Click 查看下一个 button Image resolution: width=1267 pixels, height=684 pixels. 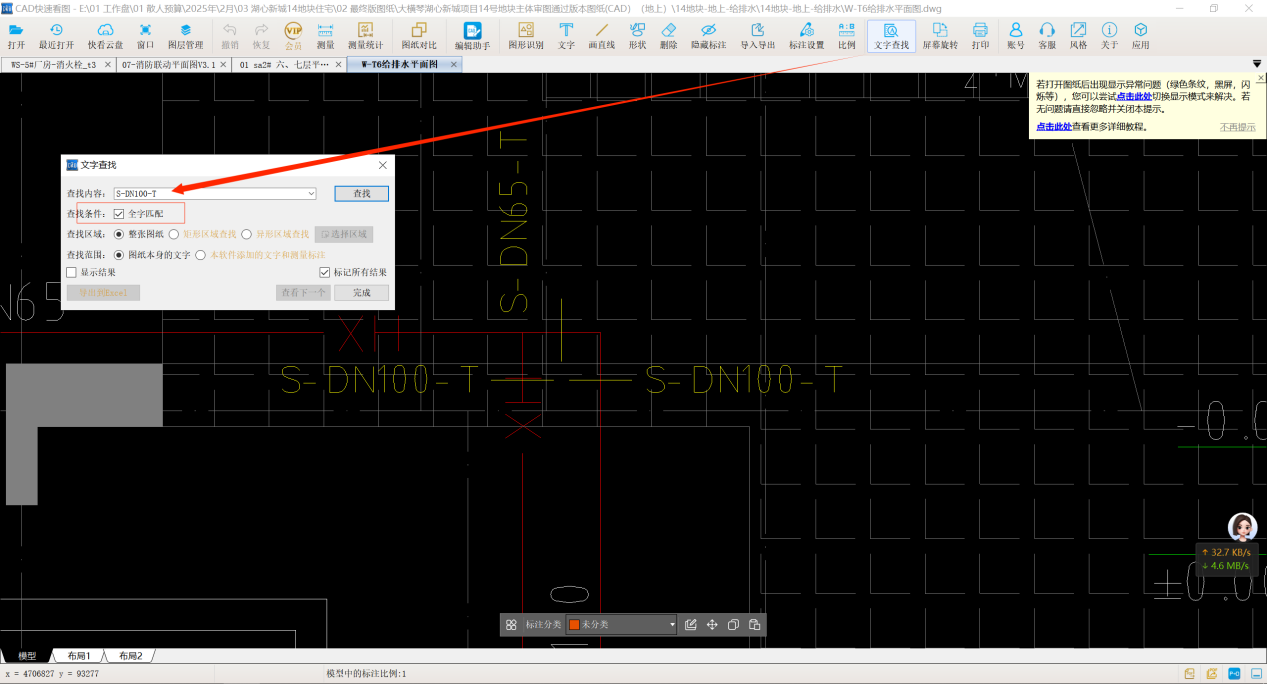(303, 293)
